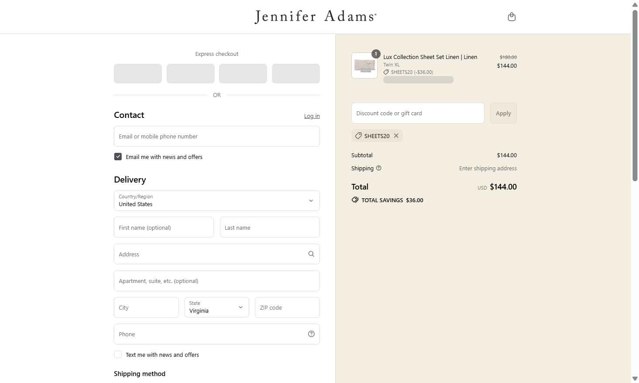The width and height of the screenshot is (639, 383).
Task: Click the phone field help icon
Action: [311, 334]
